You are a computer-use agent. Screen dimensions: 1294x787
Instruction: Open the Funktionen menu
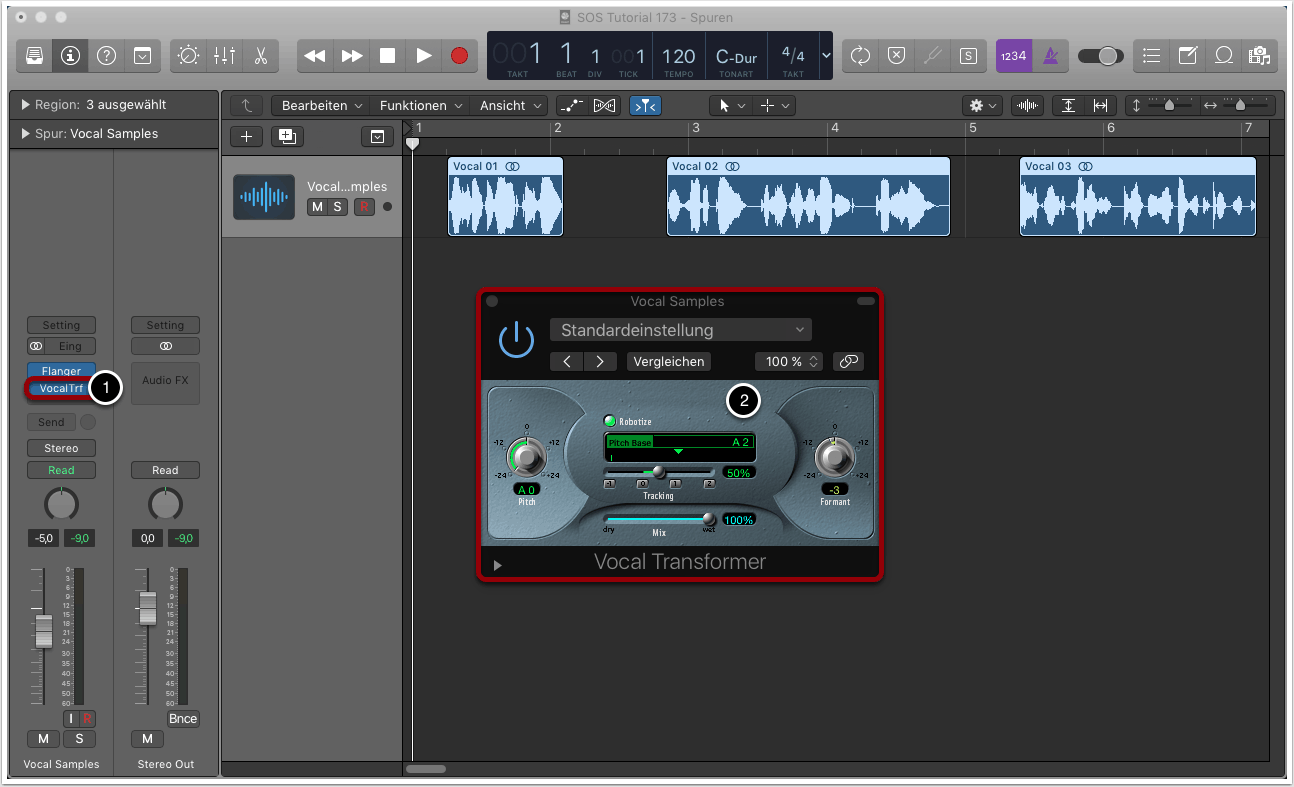[419, 105]
